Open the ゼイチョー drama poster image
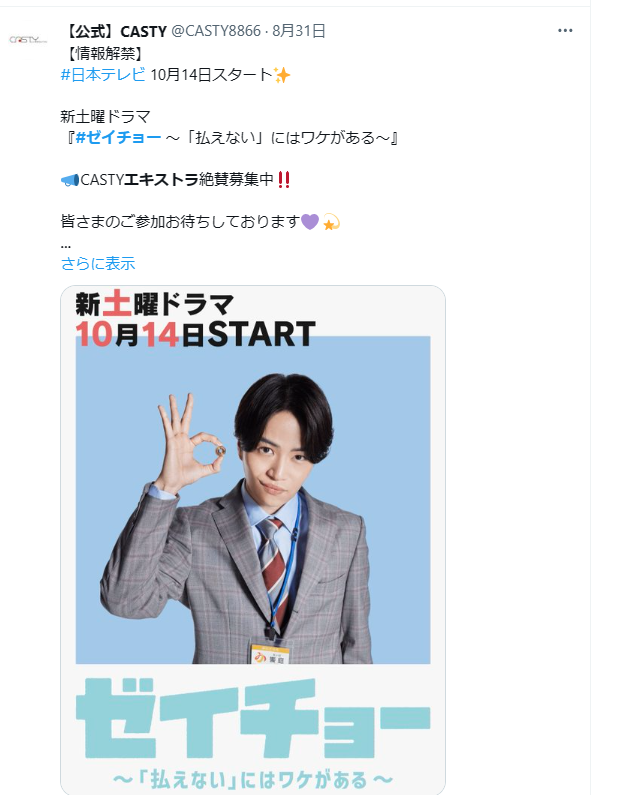The height and width of the screenshot is (795, 632). [x=253, y=539]
